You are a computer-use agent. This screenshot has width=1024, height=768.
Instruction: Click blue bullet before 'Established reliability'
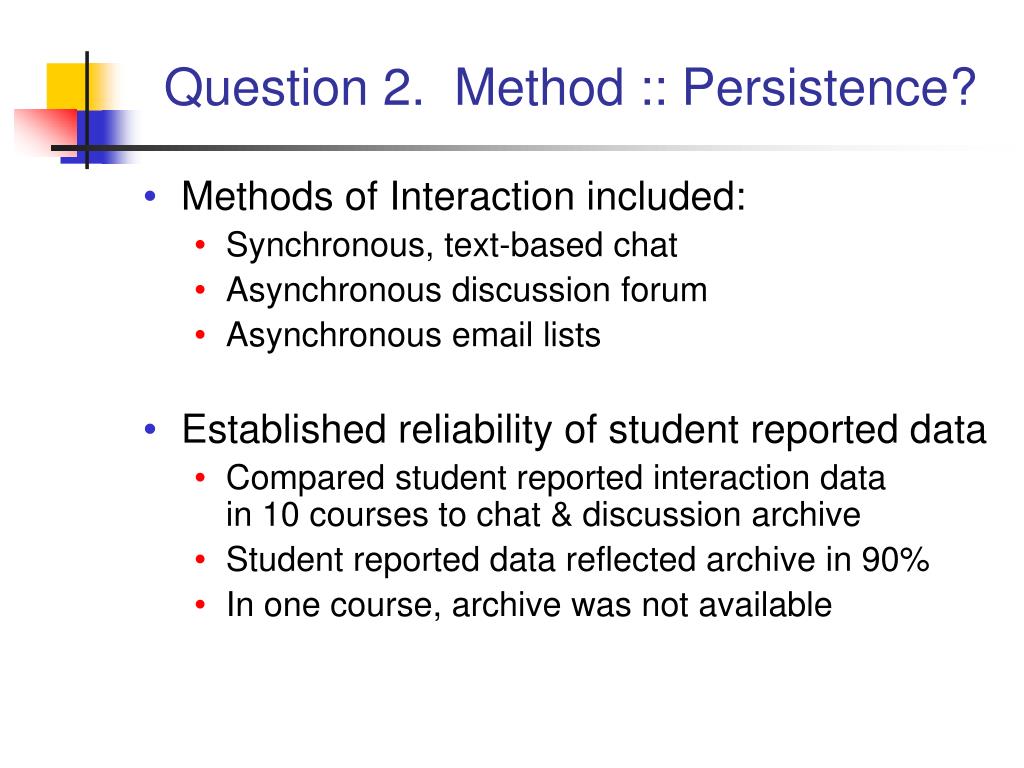(x=151, y=429)
